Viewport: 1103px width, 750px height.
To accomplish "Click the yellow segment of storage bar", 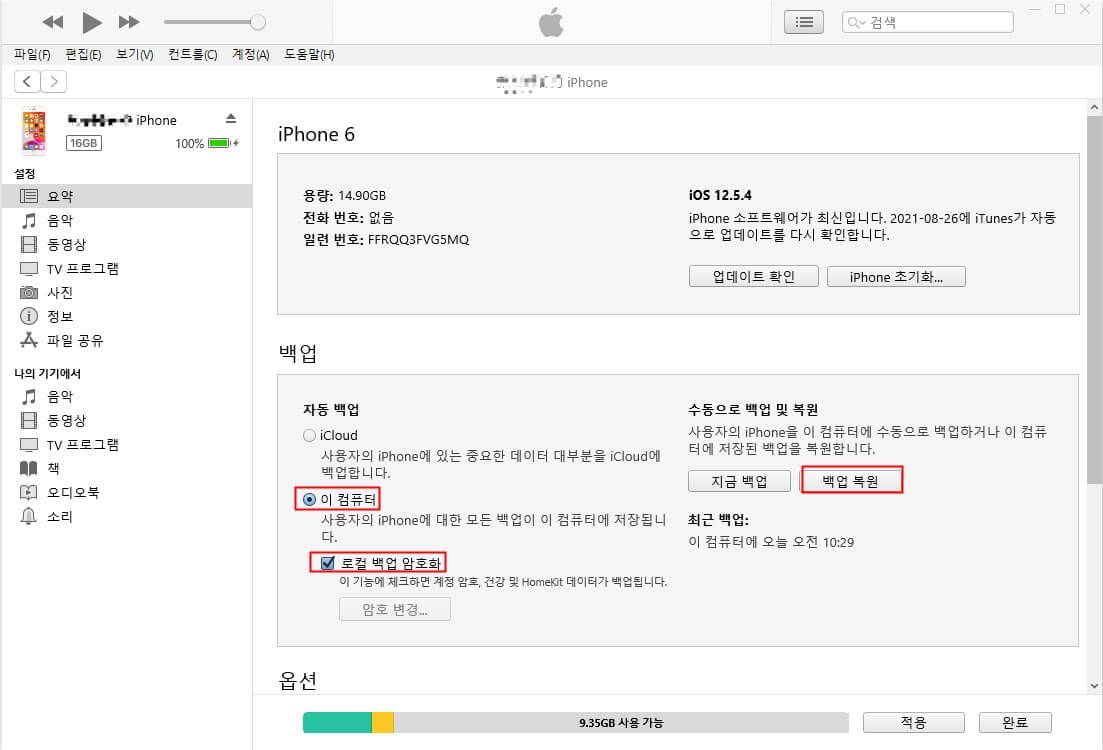I will (x=383, y=723).
